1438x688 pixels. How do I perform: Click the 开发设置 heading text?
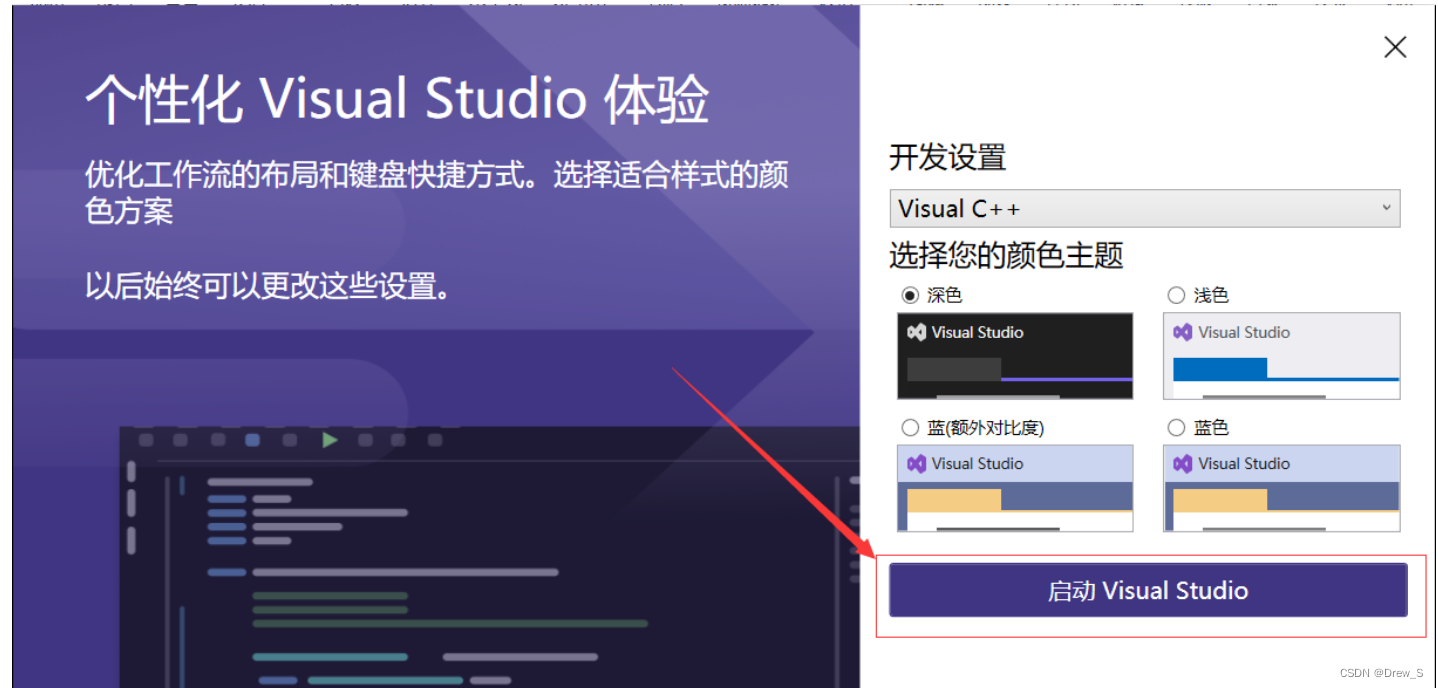click(948, 158)
